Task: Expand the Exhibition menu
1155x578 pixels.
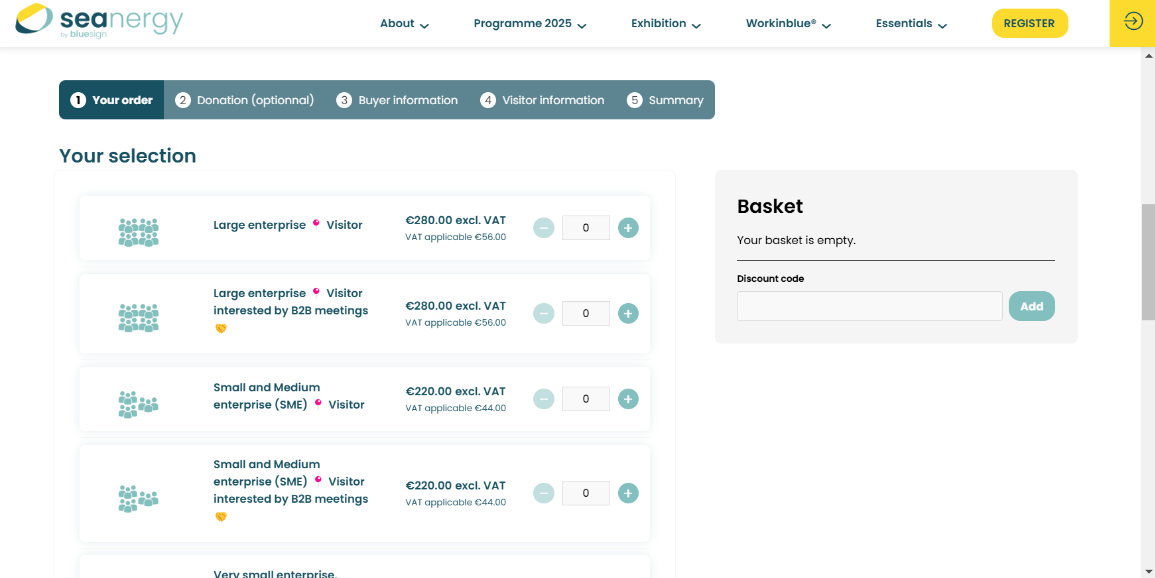Action: pyautogui.click(x=666, y=24)
